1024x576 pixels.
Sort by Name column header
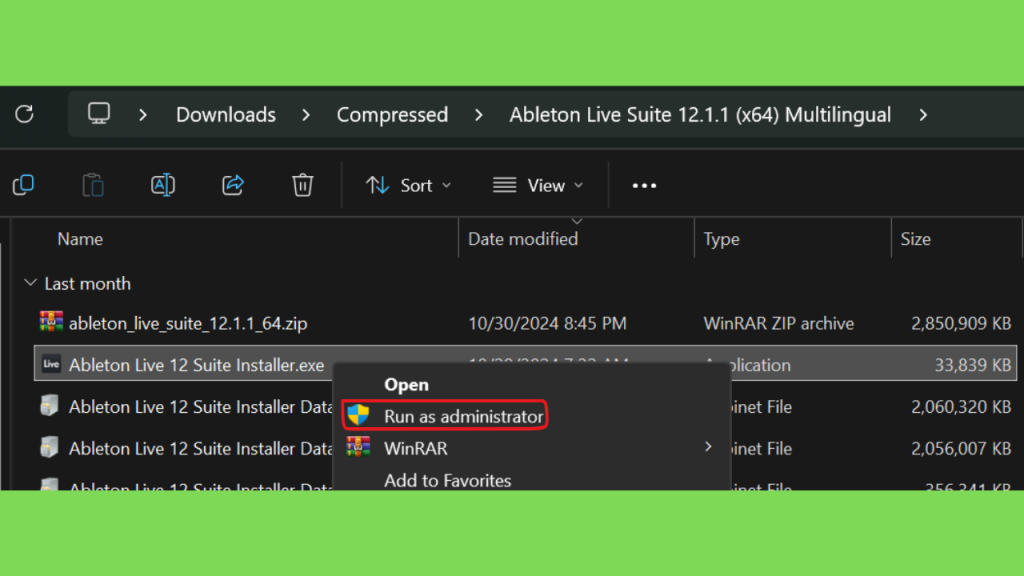point(80,239)
